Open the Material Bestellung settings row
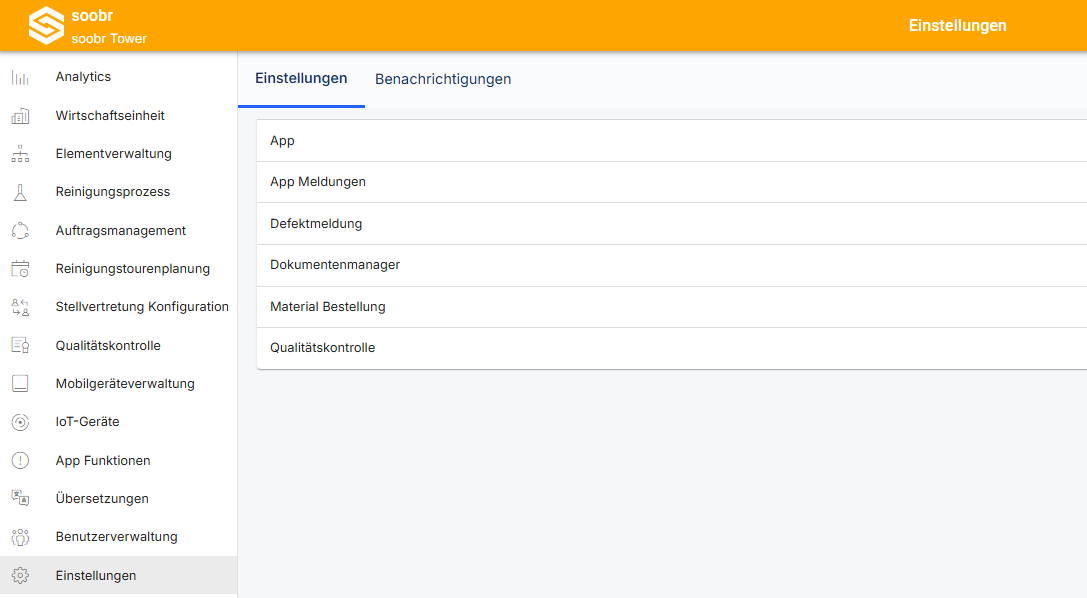Screen dimensions: 1087x598 672,307
